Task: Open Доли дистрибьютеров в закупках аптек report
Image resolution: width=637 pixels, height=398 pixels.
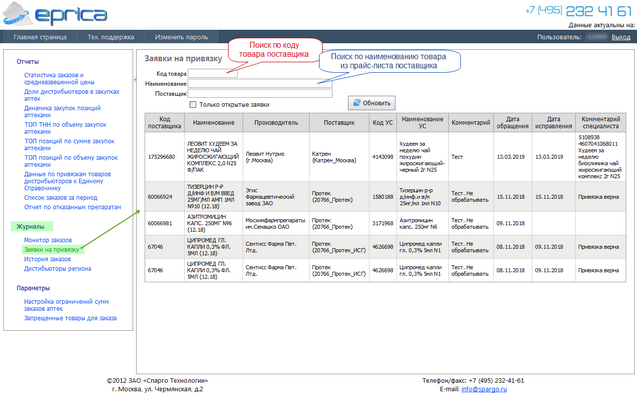Action: pyautogui.click(x=72, y=95)
